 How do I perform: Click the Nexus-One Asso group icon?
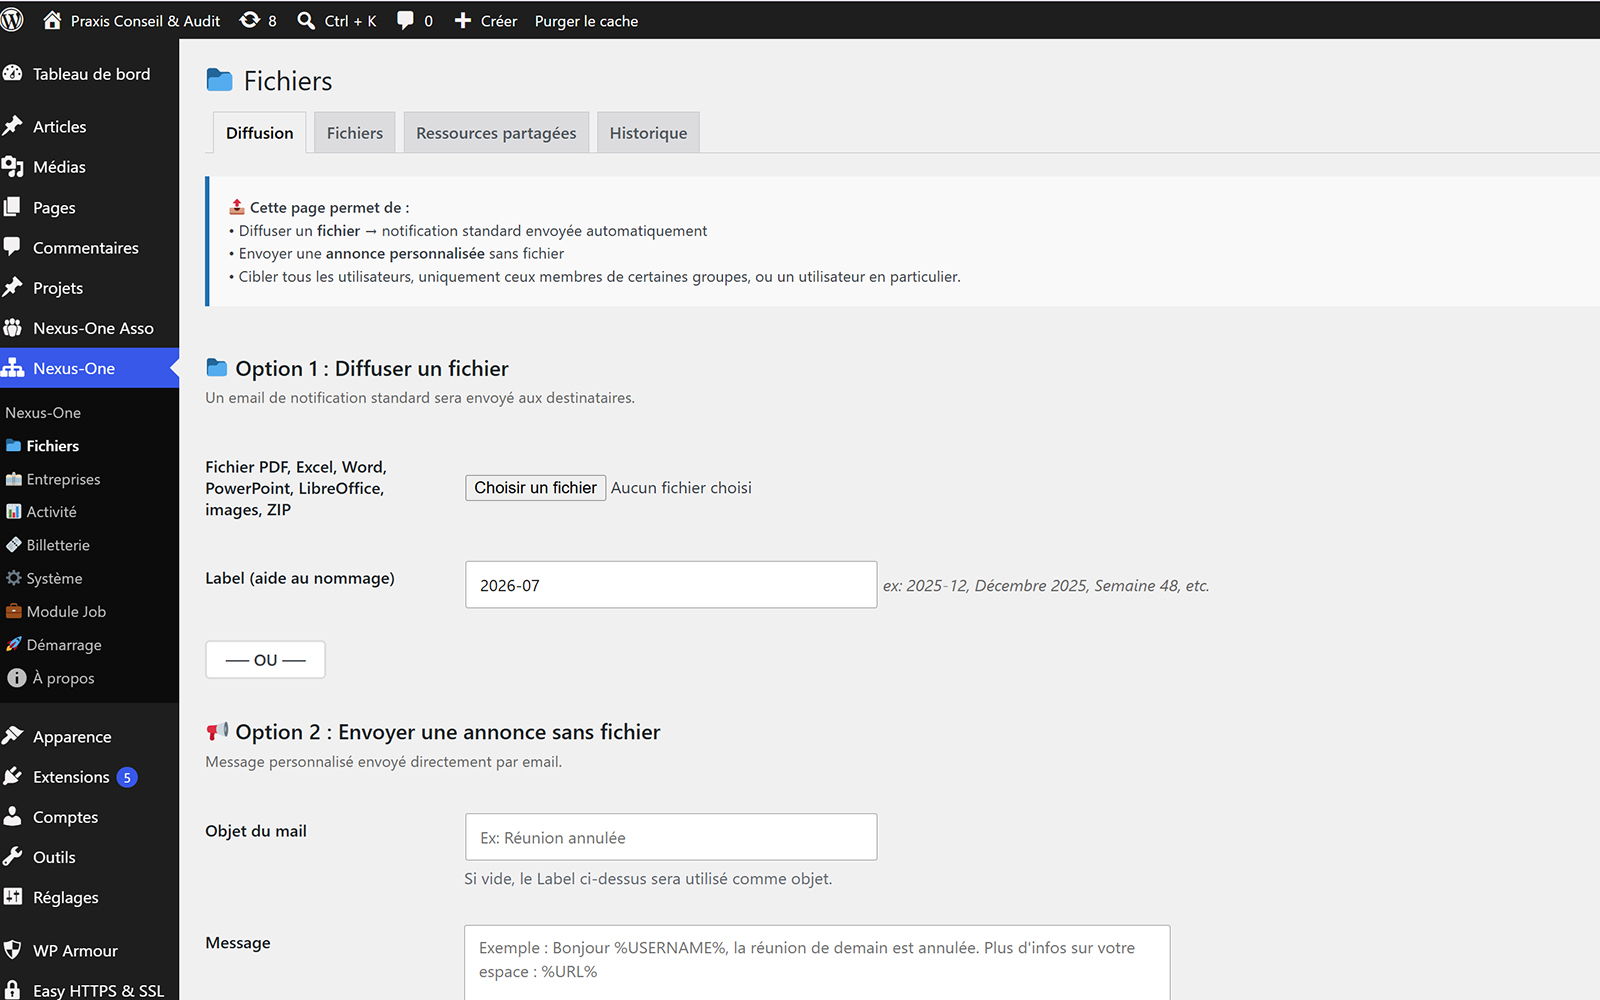point(13,327)
